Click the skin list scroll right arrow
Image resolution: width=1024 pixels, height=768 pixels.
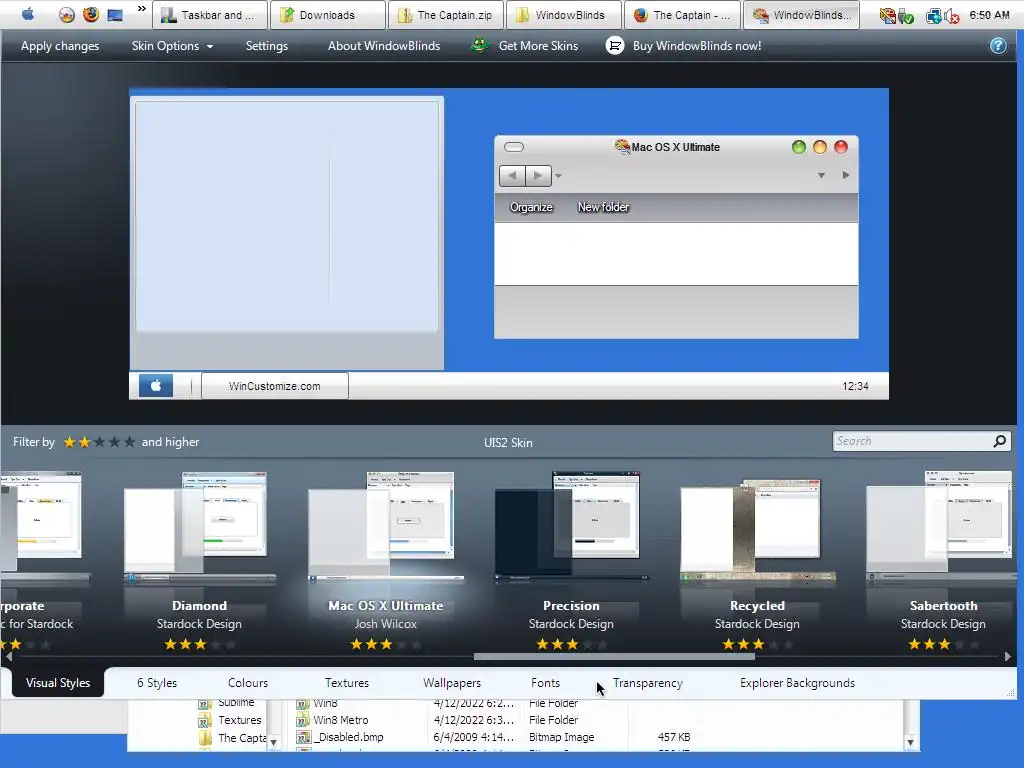pos(1008,656)
